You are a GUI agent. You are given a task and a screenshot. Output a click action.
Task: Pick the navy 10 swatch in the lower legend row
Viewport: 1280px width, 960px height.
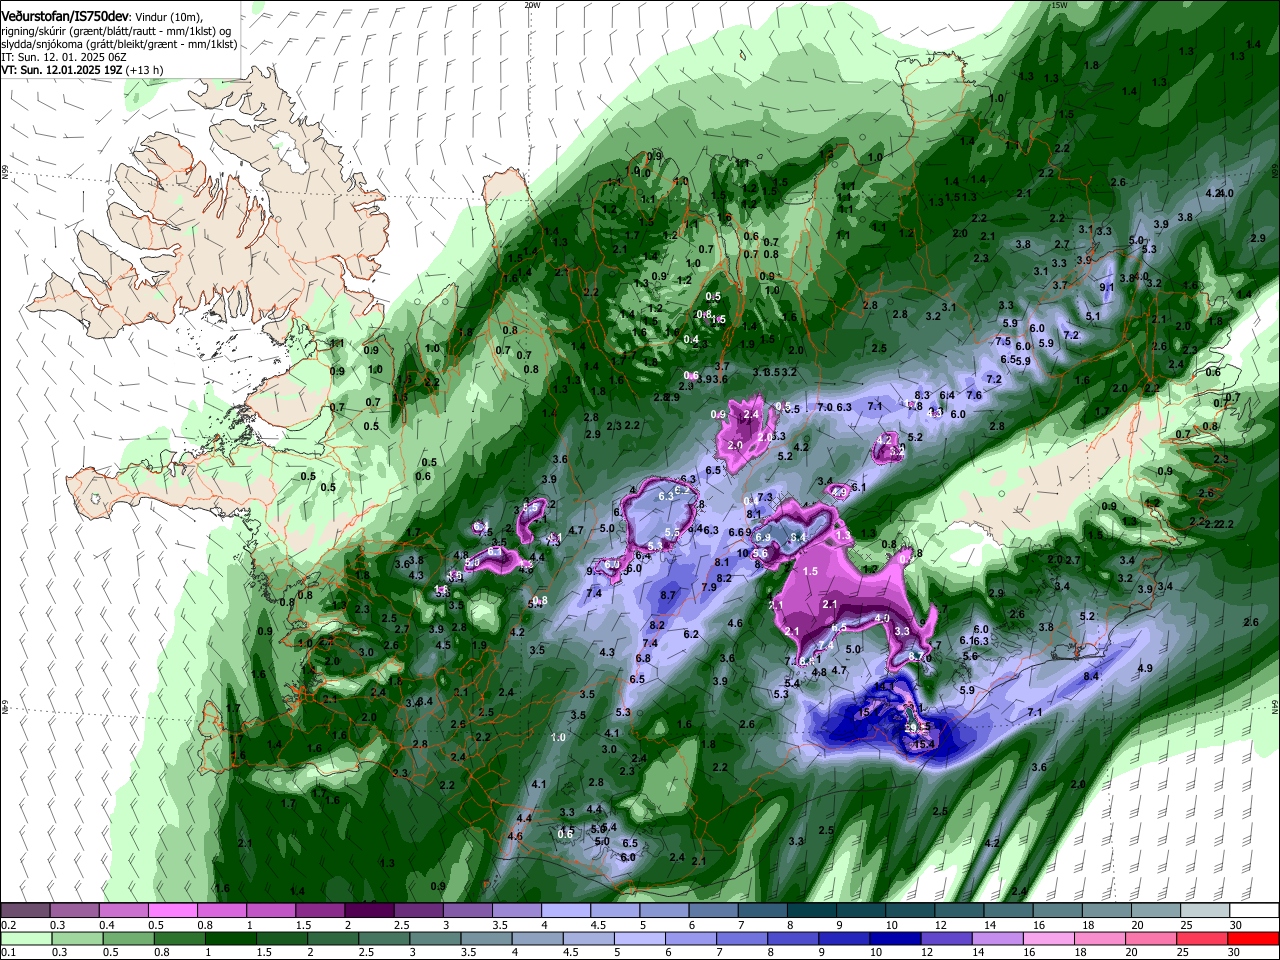[896, 938]
